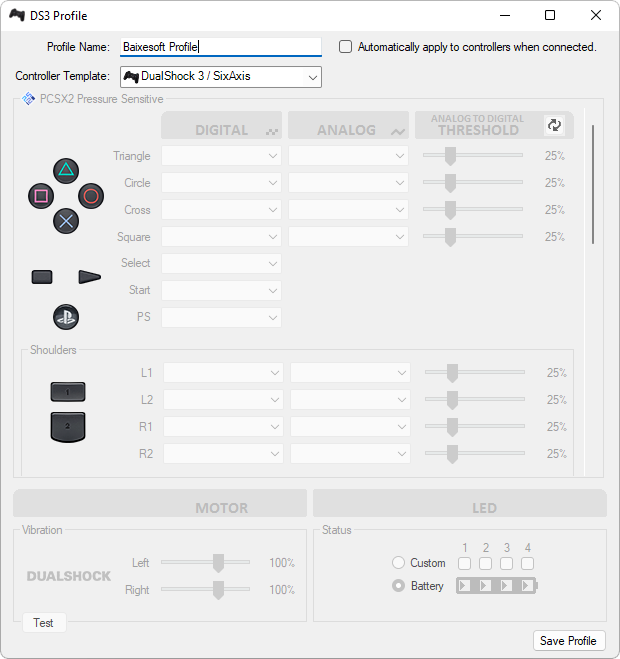Click the Triangle button icon
Viewport: 620px width, 659px height.
(66, 169)
